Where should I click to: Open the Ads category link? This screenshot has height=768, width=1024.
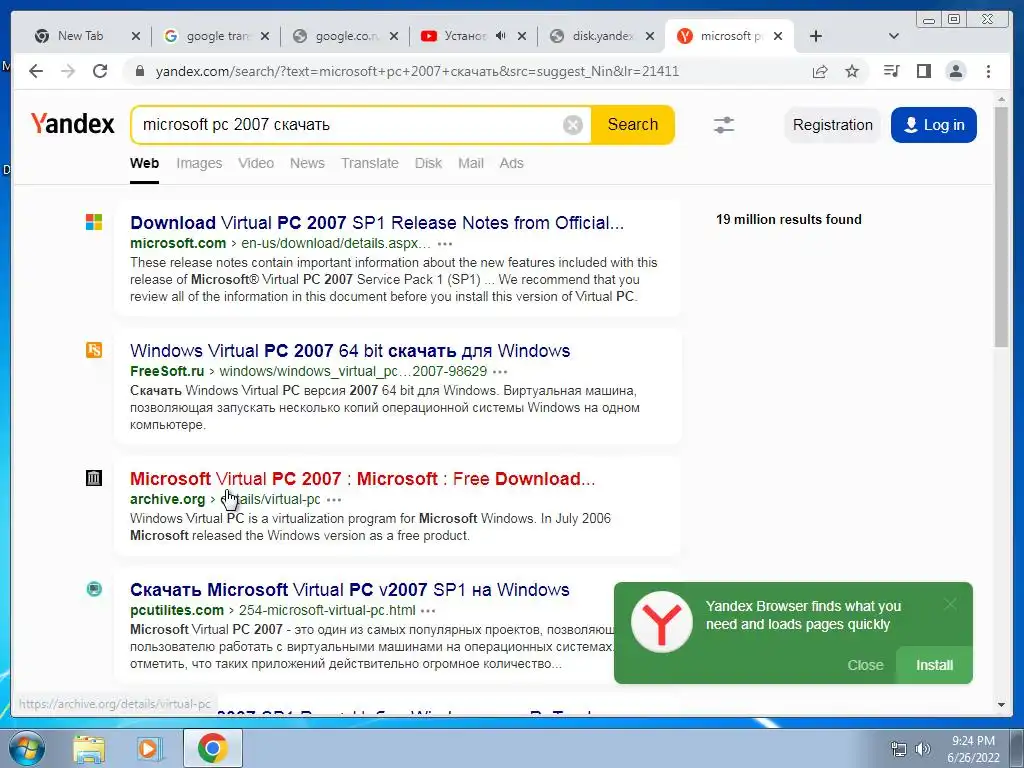point(511,163)
